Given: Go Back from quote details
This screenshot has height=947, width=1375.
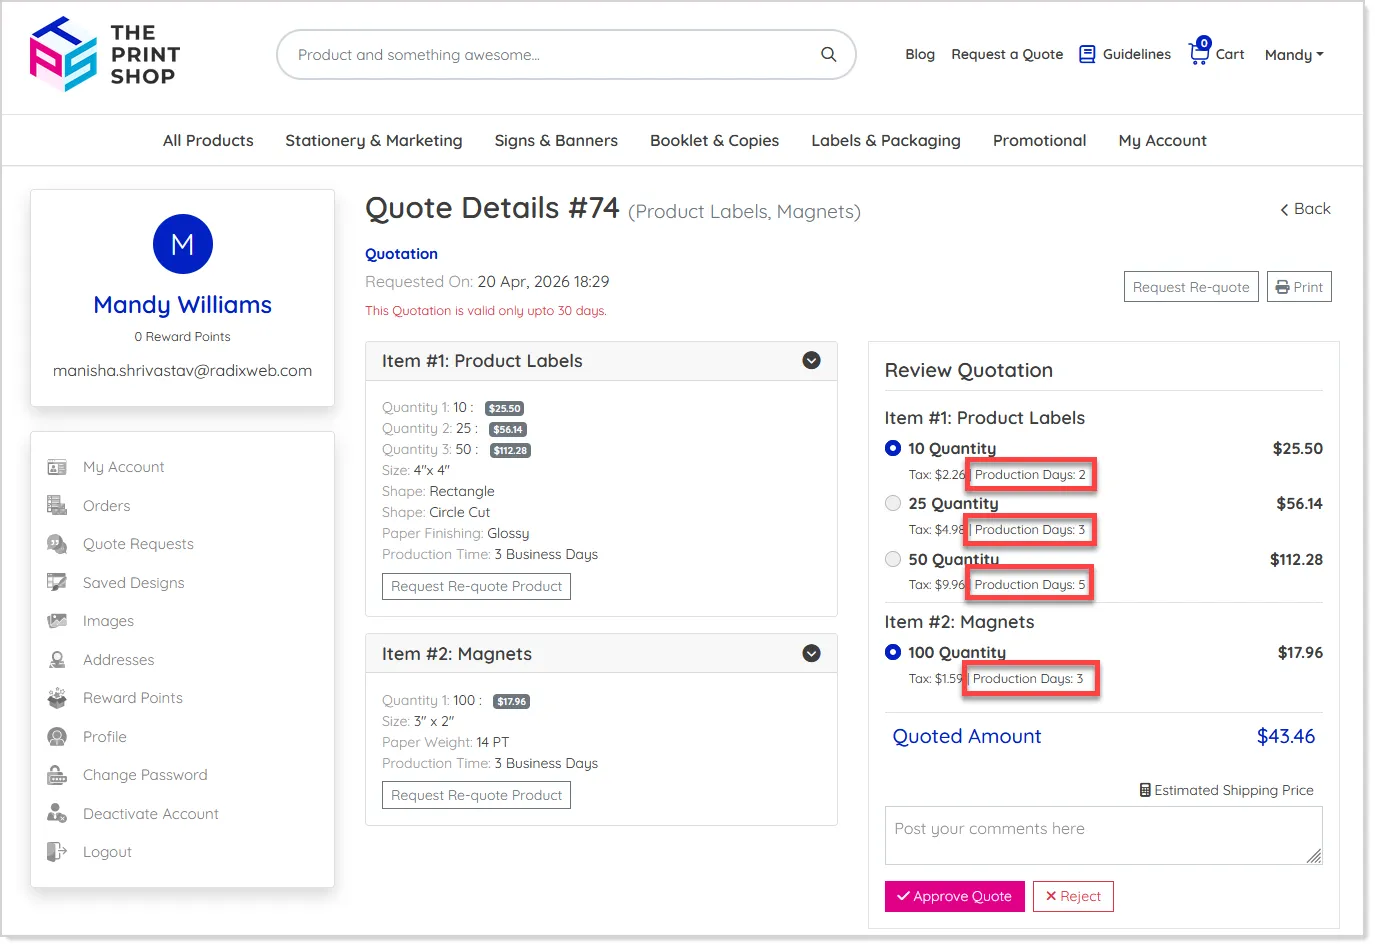Looking at the screenshot, I should pyautogui.click(x=1305, y=209).
